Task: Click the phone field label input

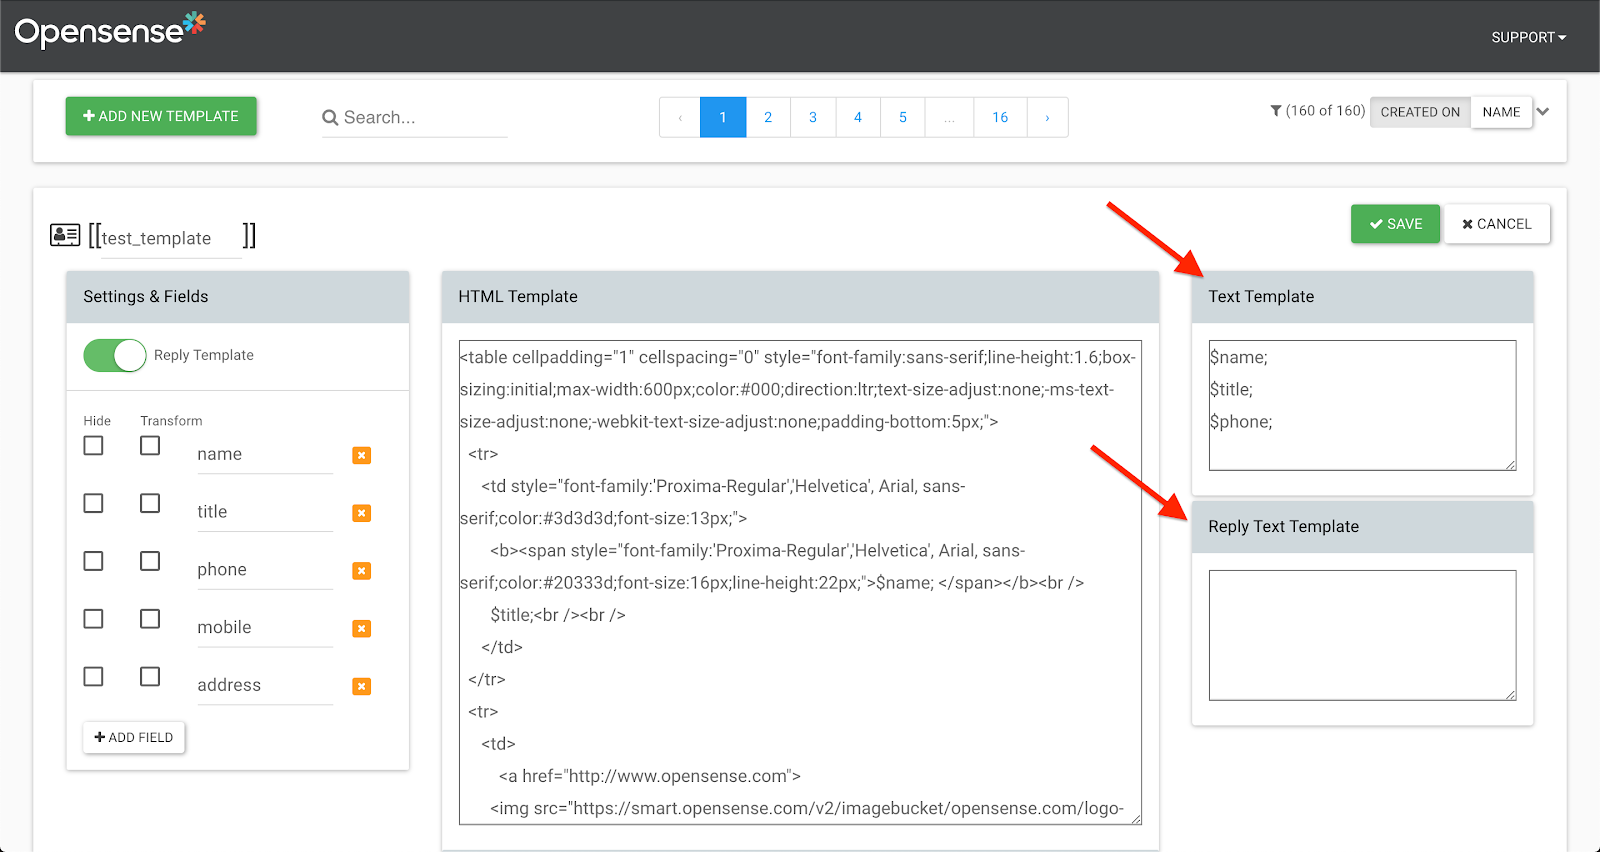Action: tap(265, 571)
